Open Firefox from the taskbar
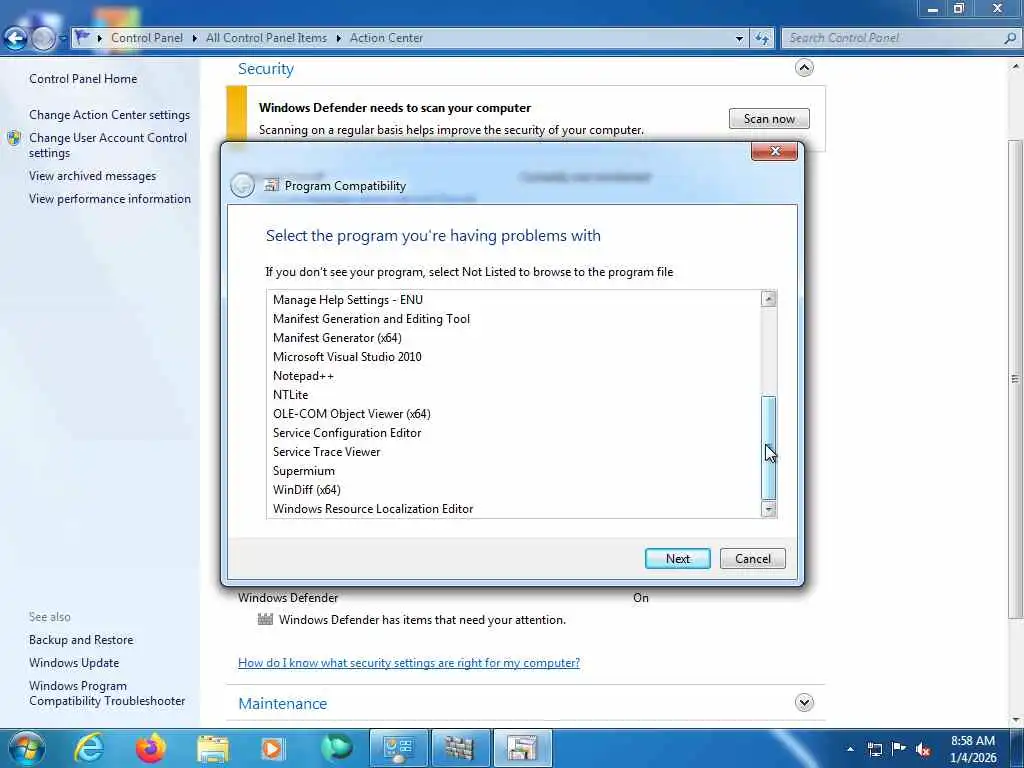 (x=151, y=748)
